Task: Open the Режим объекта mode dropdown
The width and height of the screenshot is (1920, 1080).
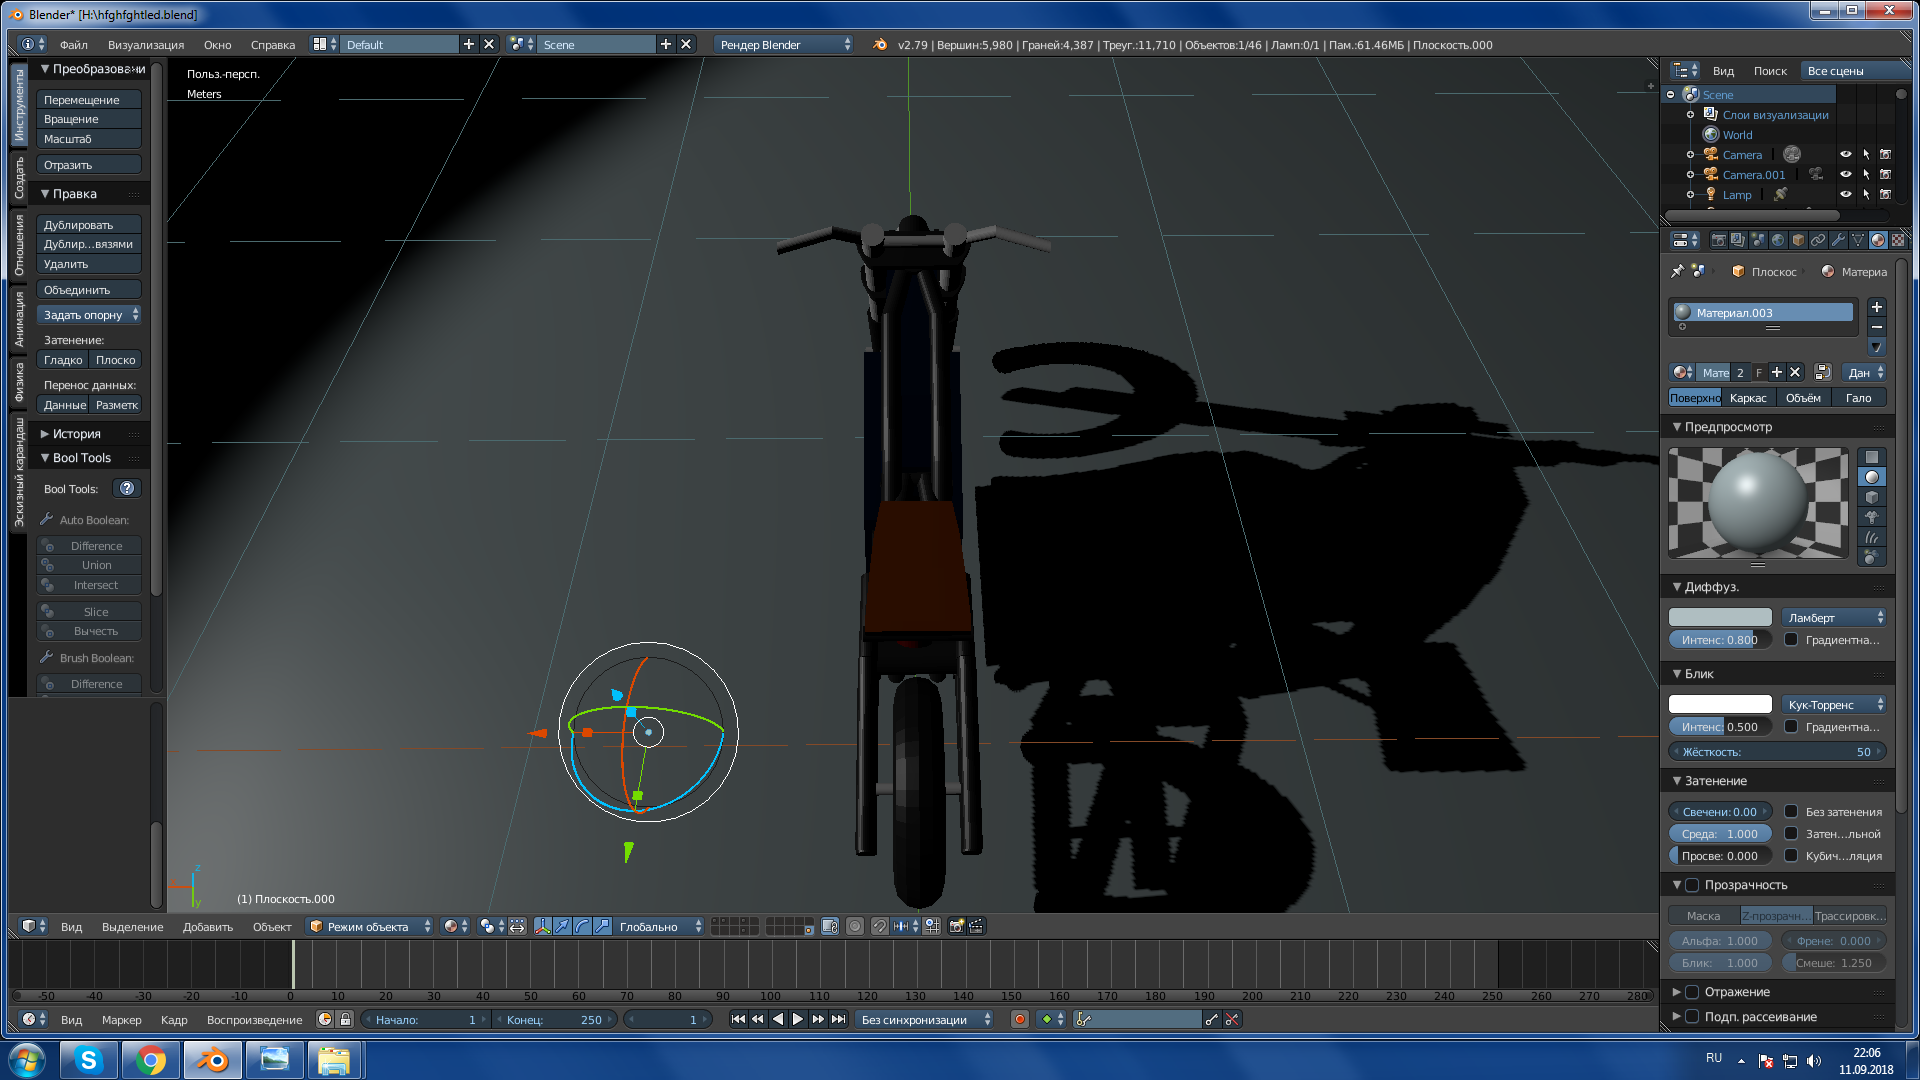Action: tap(370, 927)
